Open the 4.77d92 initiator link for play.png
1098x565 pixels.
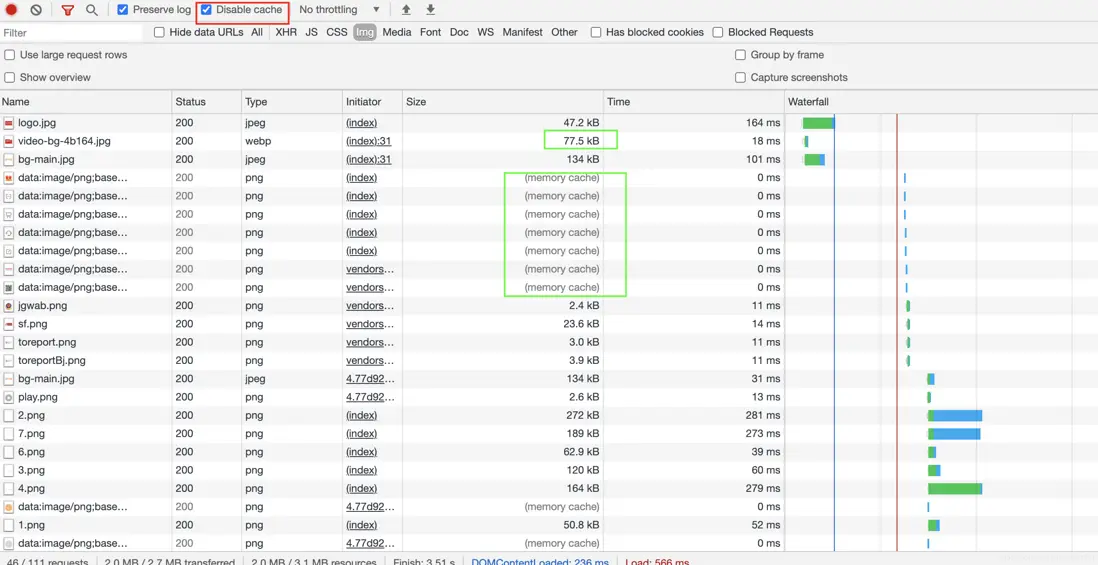click(369, 397)
